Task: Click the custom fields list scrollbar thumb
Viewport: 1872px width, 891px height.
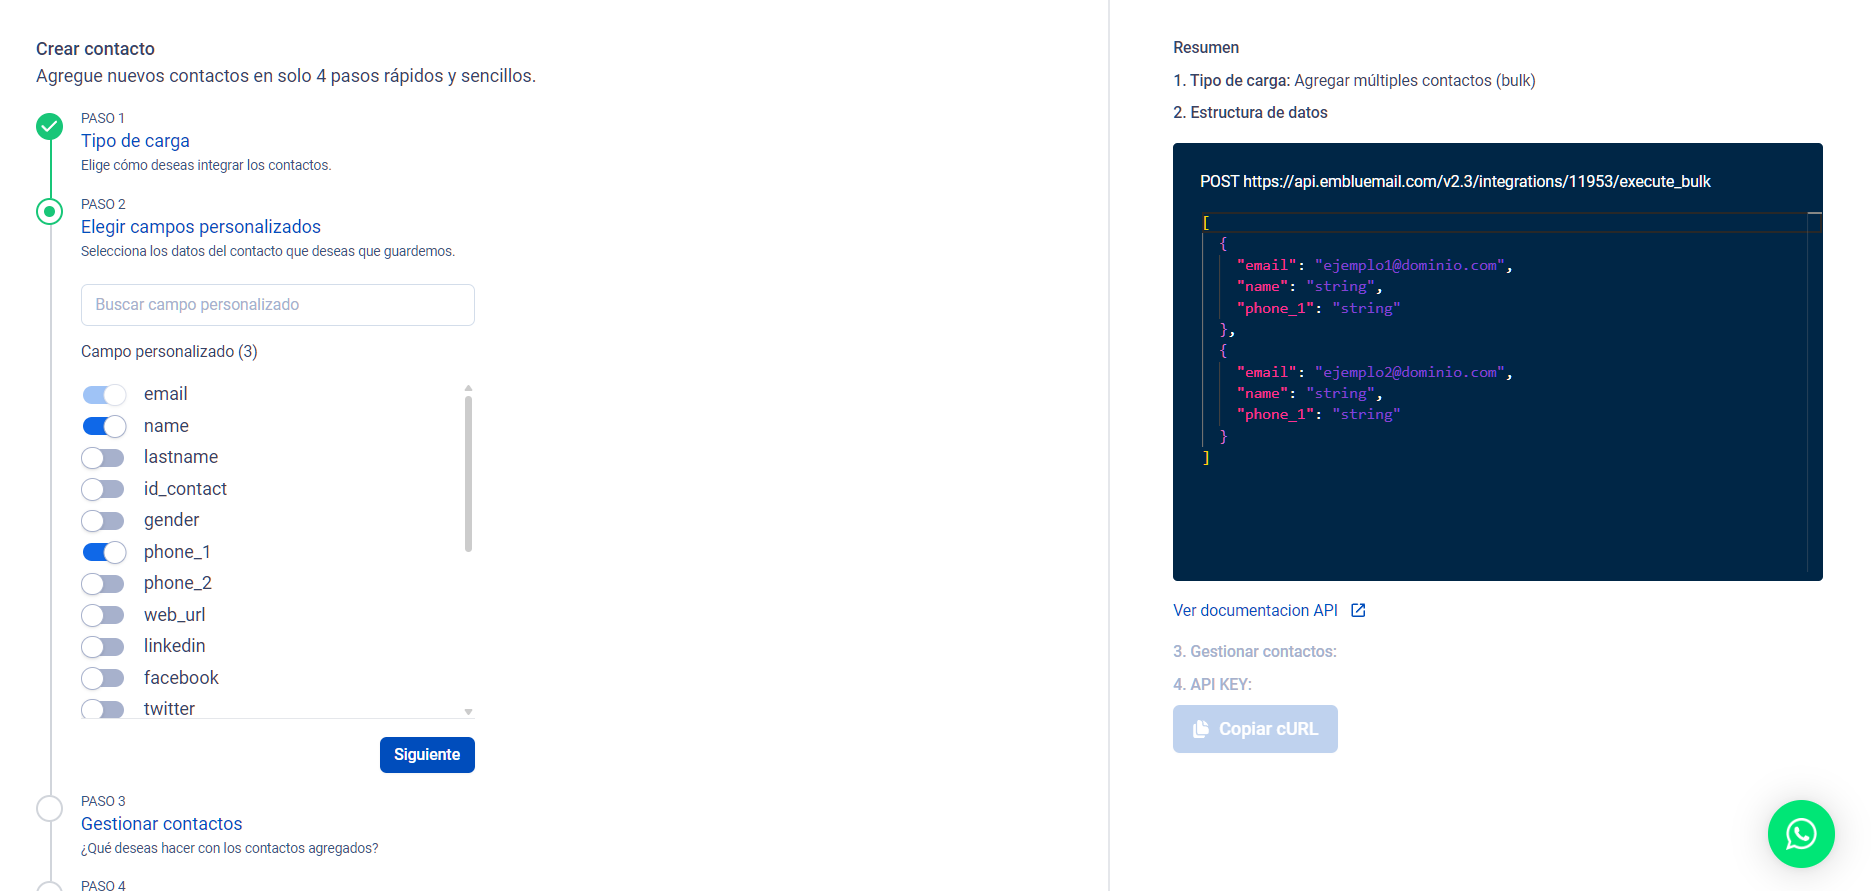Action: [x=468, y=473]
